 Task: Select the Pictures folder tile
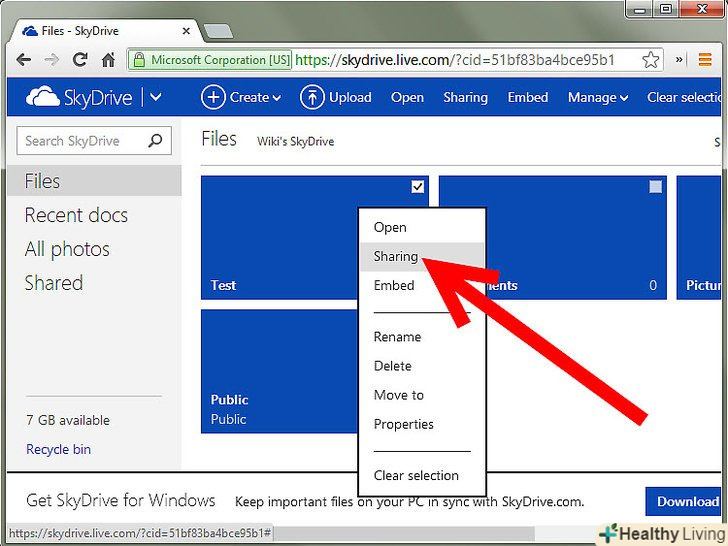point(699,237)
